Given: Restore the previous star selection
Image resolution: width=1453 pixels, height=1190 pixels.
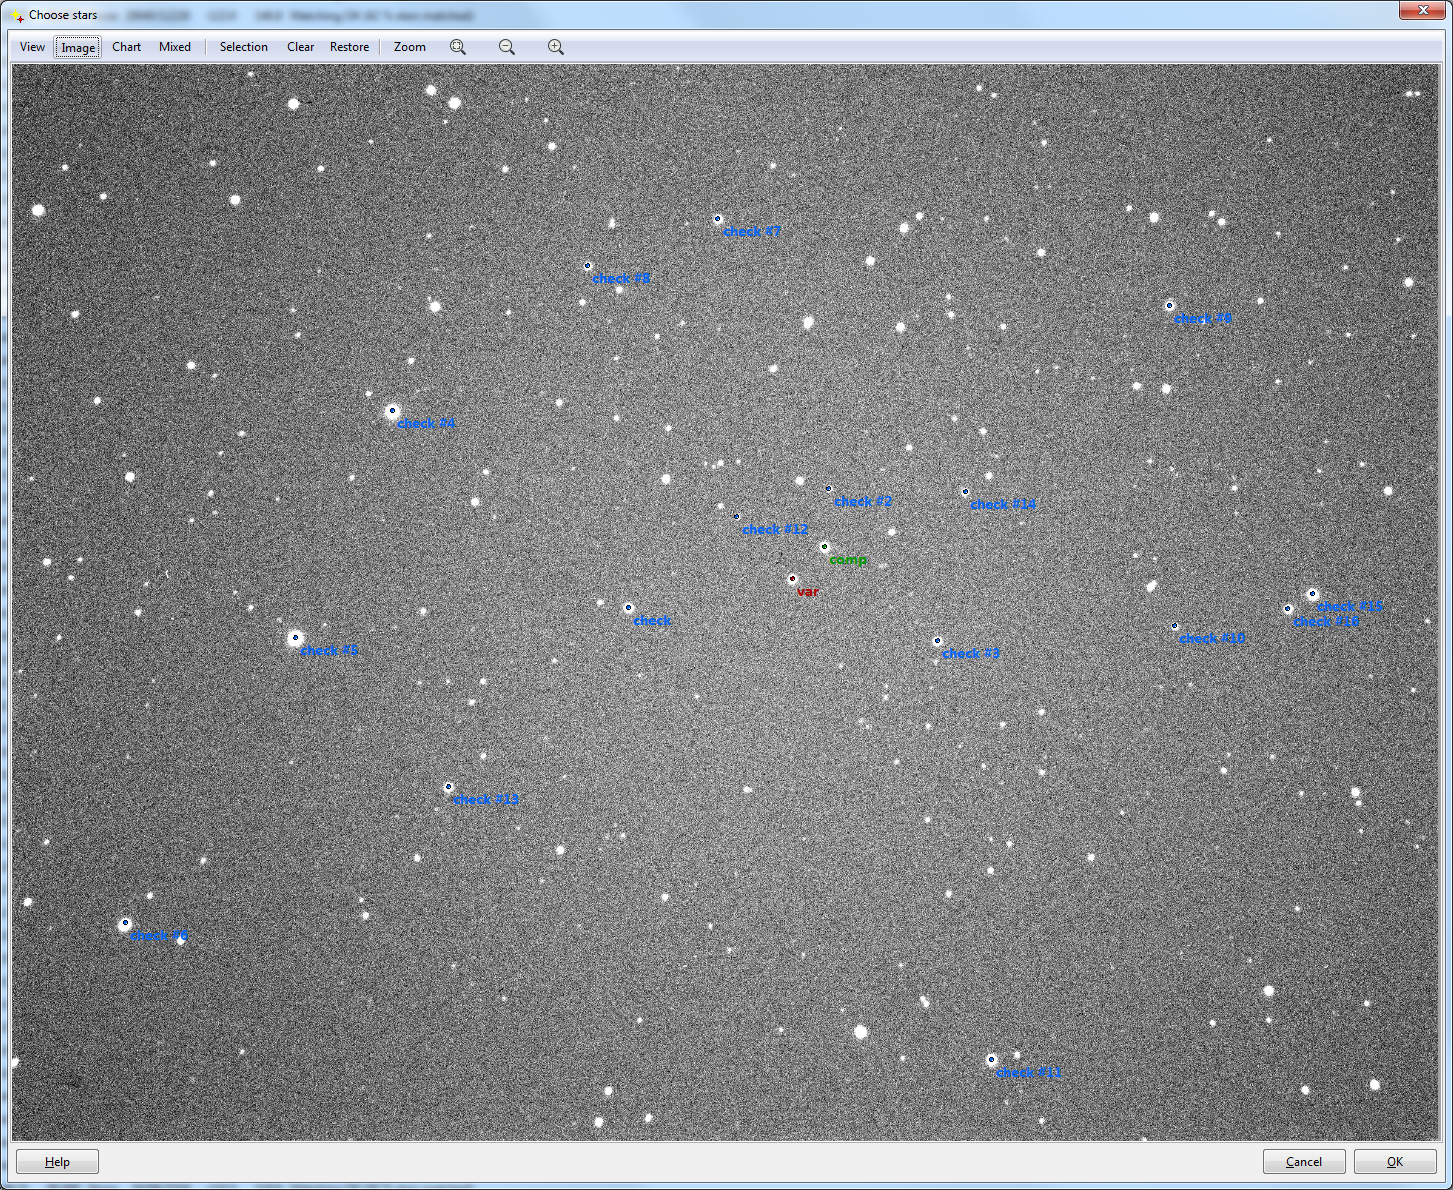Looking at the screenshot, I should pyautogui.click(x=349, y=47).
